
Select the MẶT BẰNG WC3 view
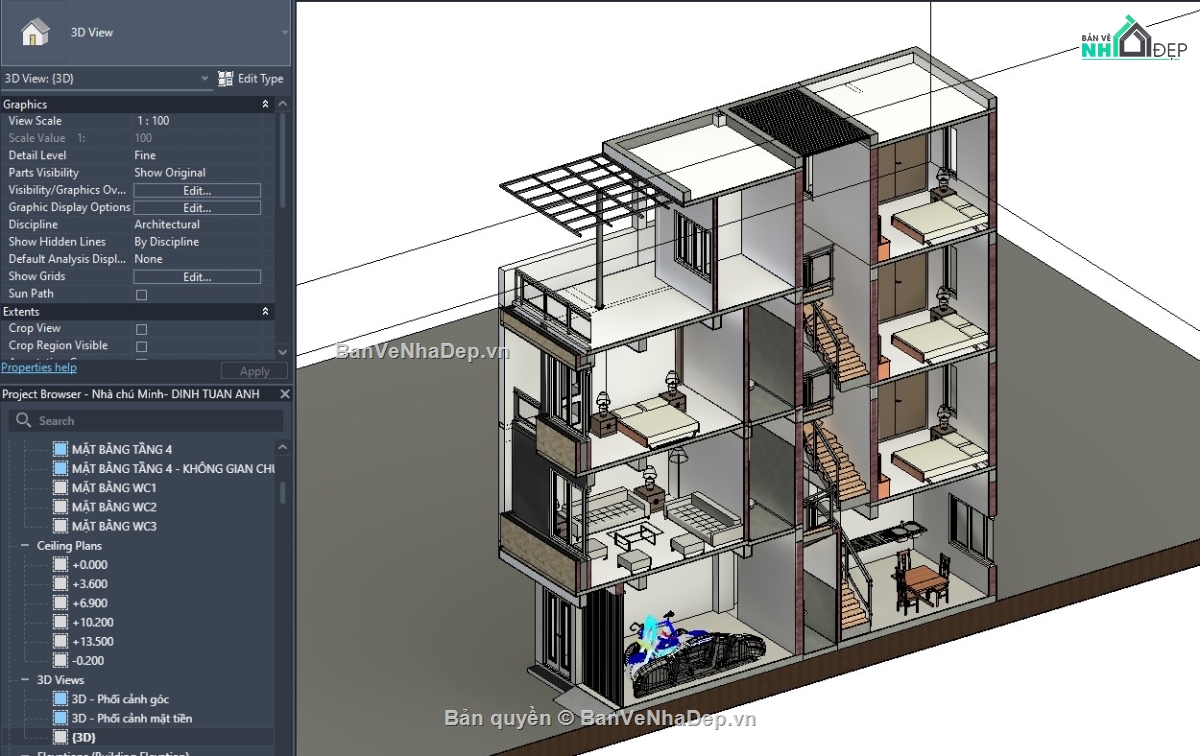[x=114, y=526]
